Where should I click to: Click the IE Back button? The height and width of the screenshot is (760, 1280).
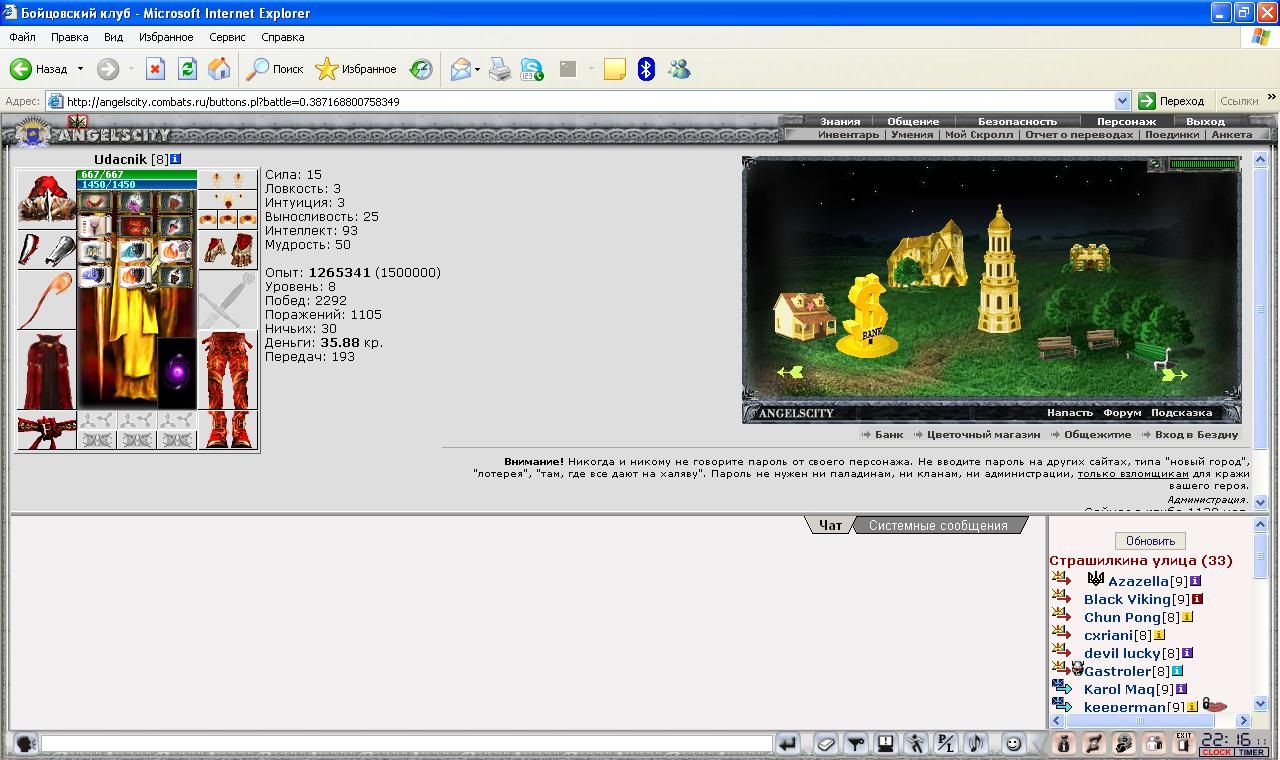pos(39,69)
